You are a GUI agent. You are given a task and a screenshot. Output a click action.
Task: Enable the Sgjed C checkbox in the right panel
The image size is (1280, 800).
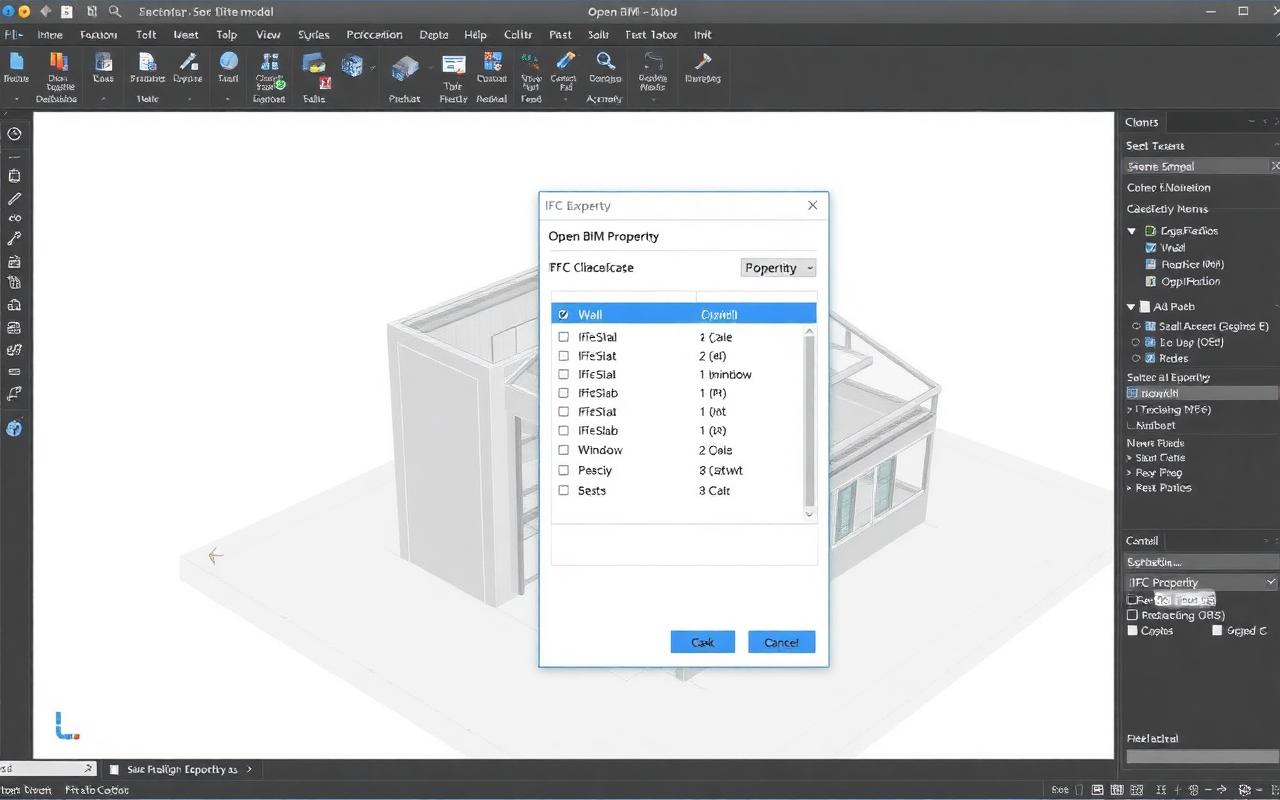[x=1217, y=631]
